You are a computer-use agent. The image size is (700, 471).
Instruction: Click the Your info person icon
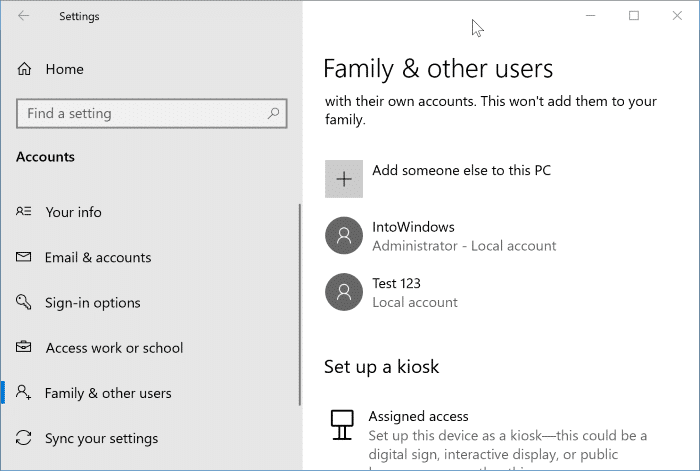pyautogui.click(x=25, y=212)
